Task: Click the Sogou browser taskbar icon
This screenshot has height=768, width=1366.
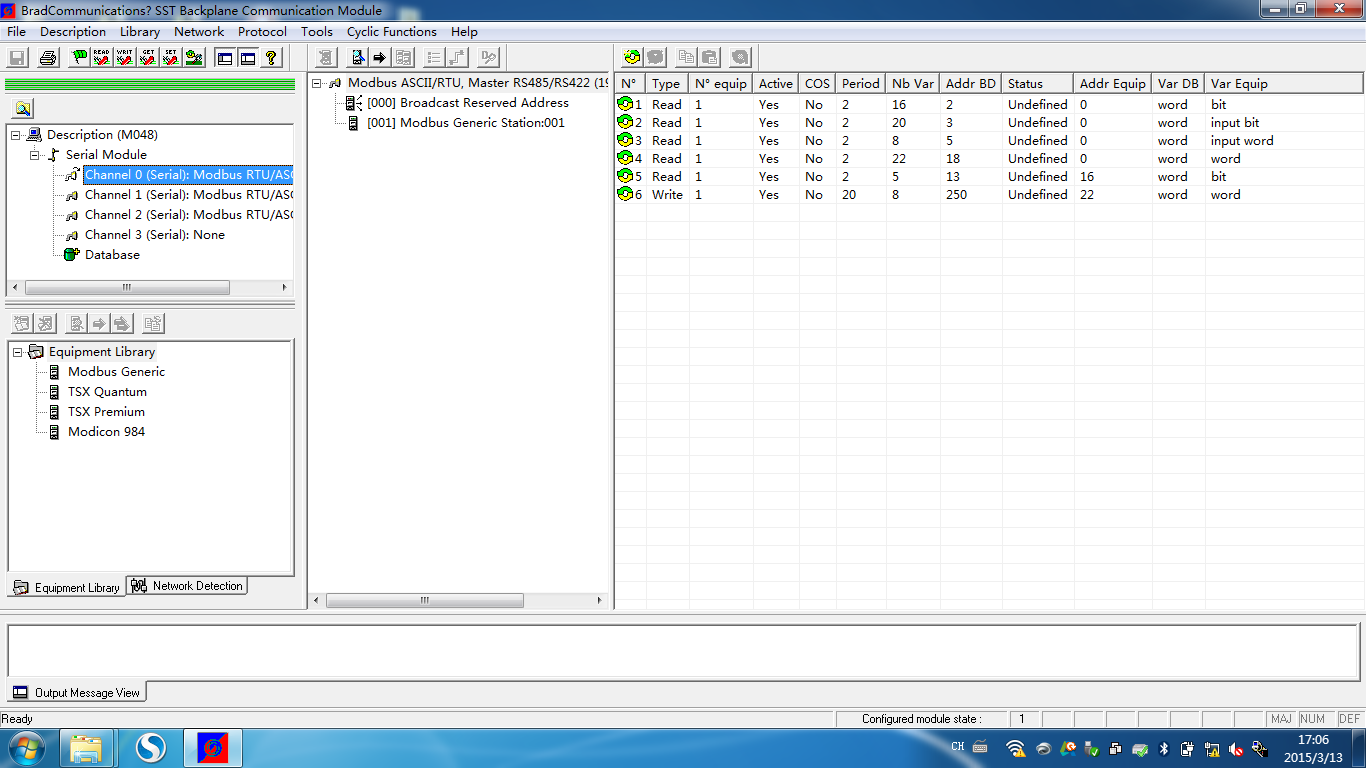Action: click(150, 748)
